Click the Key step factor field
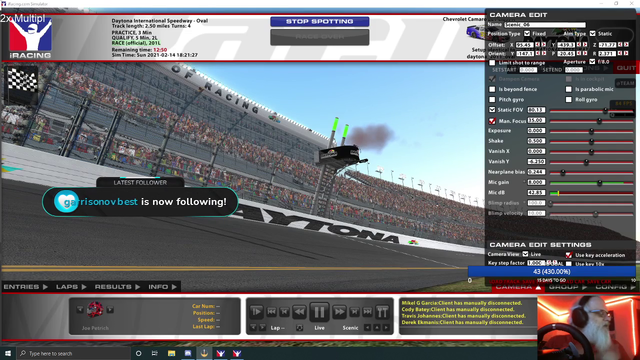Image resolution: width=640 pixels, height=360 pixels. point(536,263)
